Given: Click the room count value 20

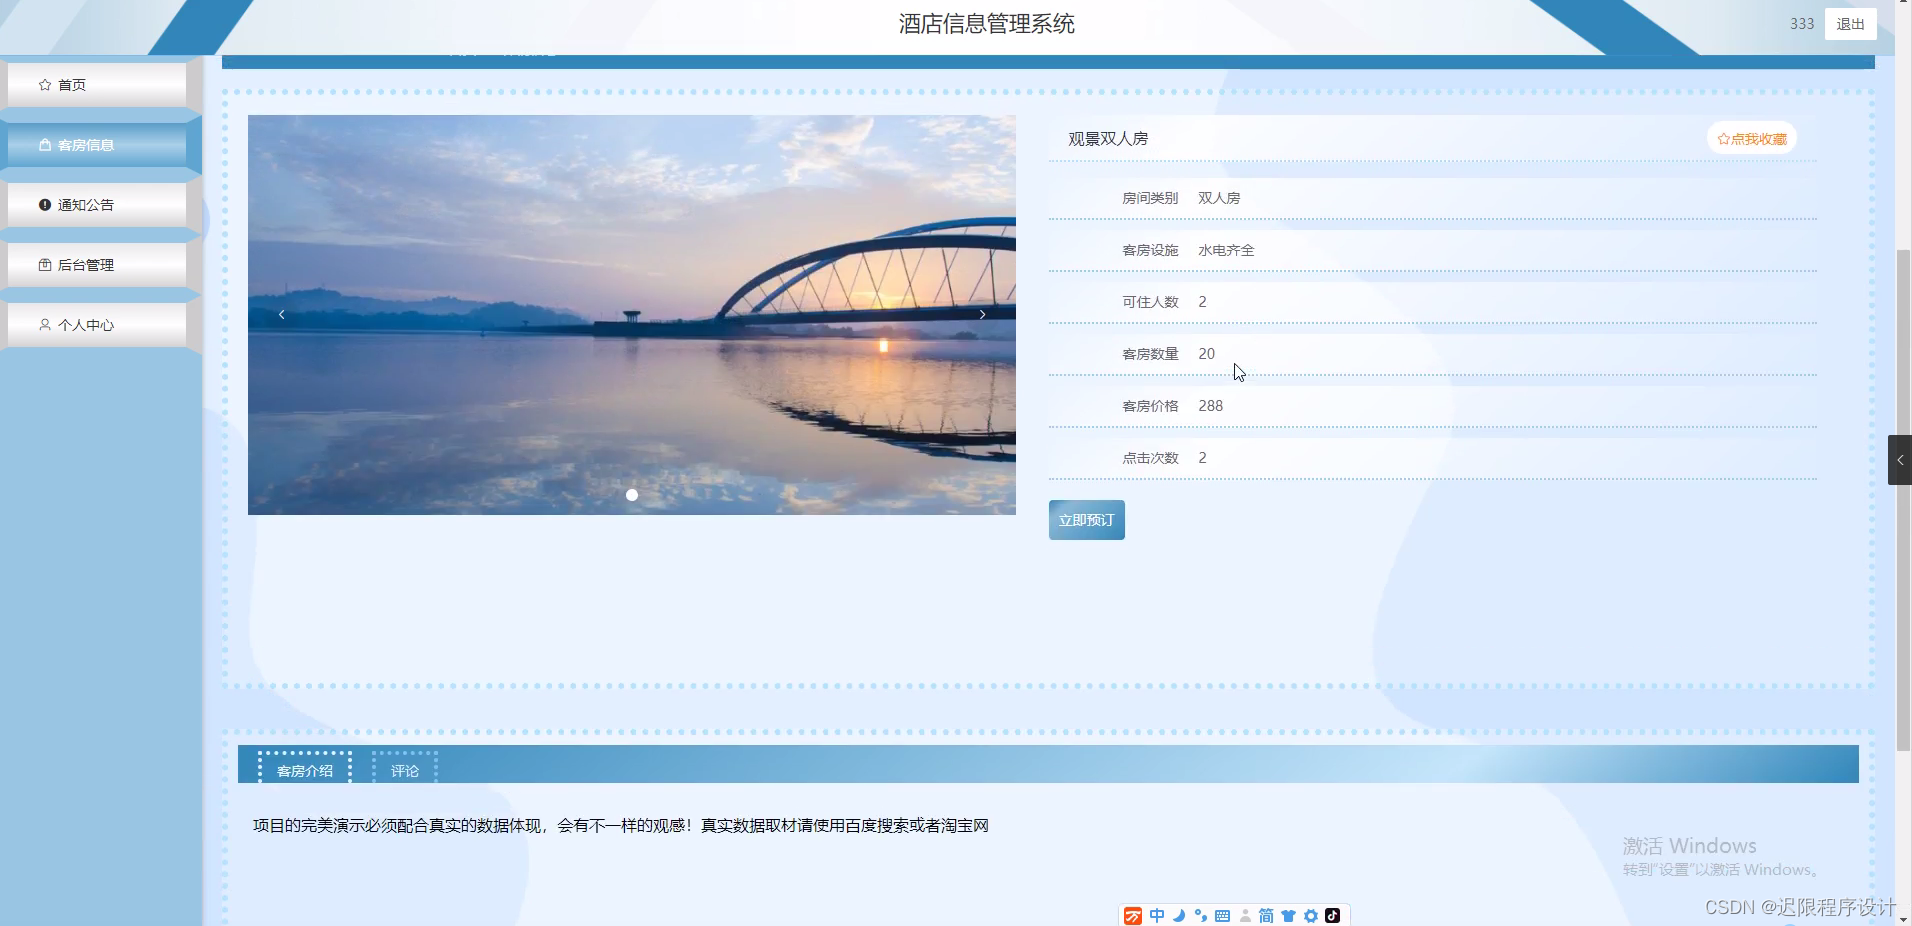Looking at the screenshot, I should tap(1206, 354).
